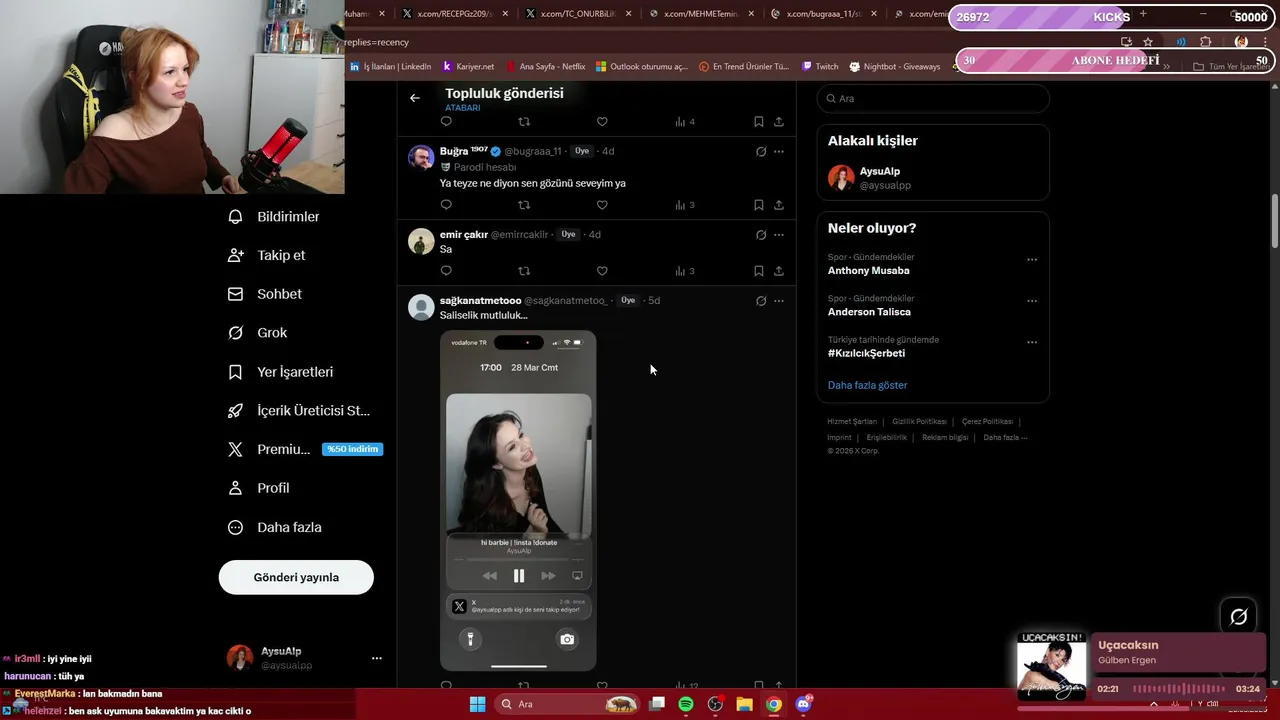Open Grok icon on emir çakır's reply
Screen dimensions: 1280x720
761,235
